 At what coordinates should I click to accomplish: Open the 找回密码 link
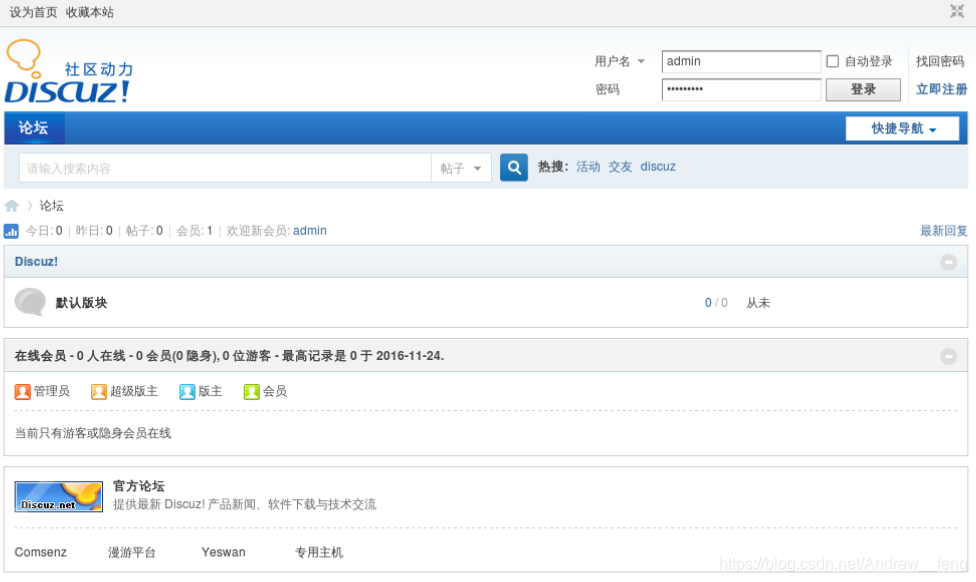940,61
